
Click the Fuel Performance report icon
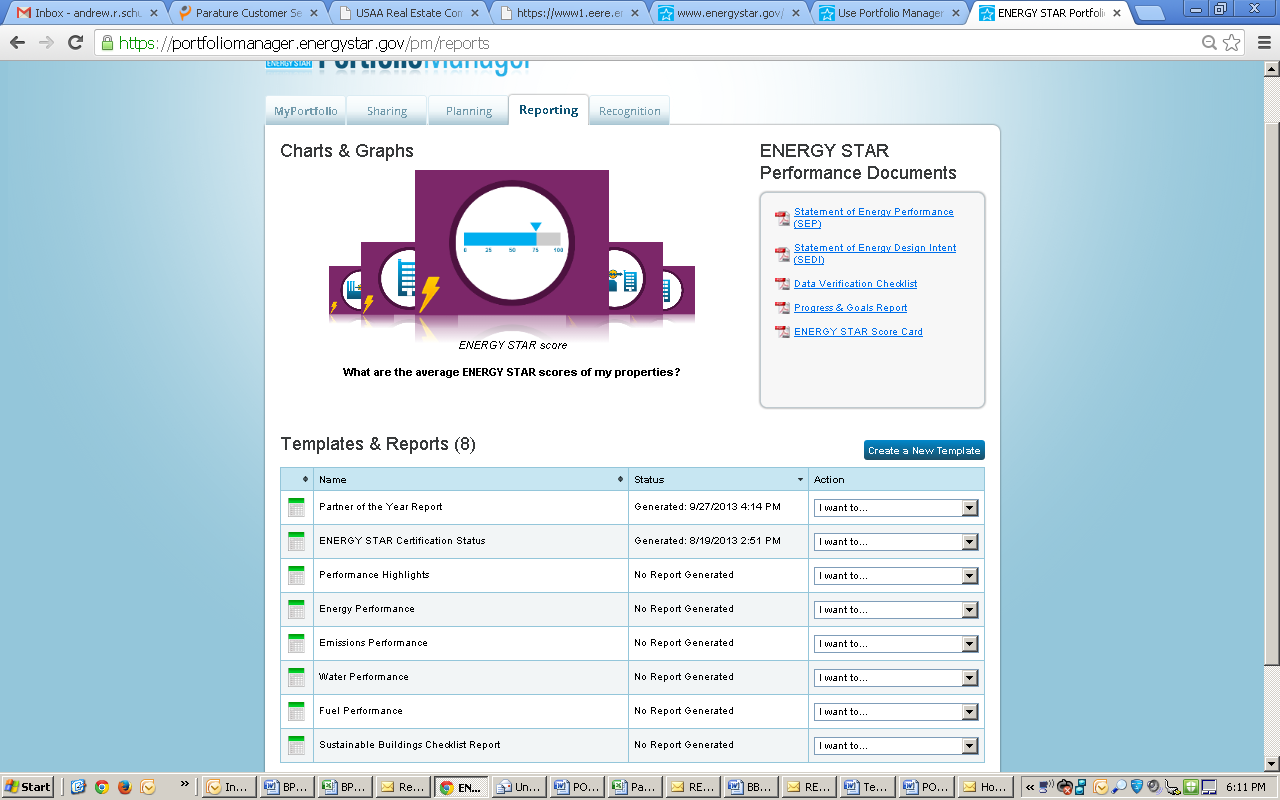tap(296, 711)
